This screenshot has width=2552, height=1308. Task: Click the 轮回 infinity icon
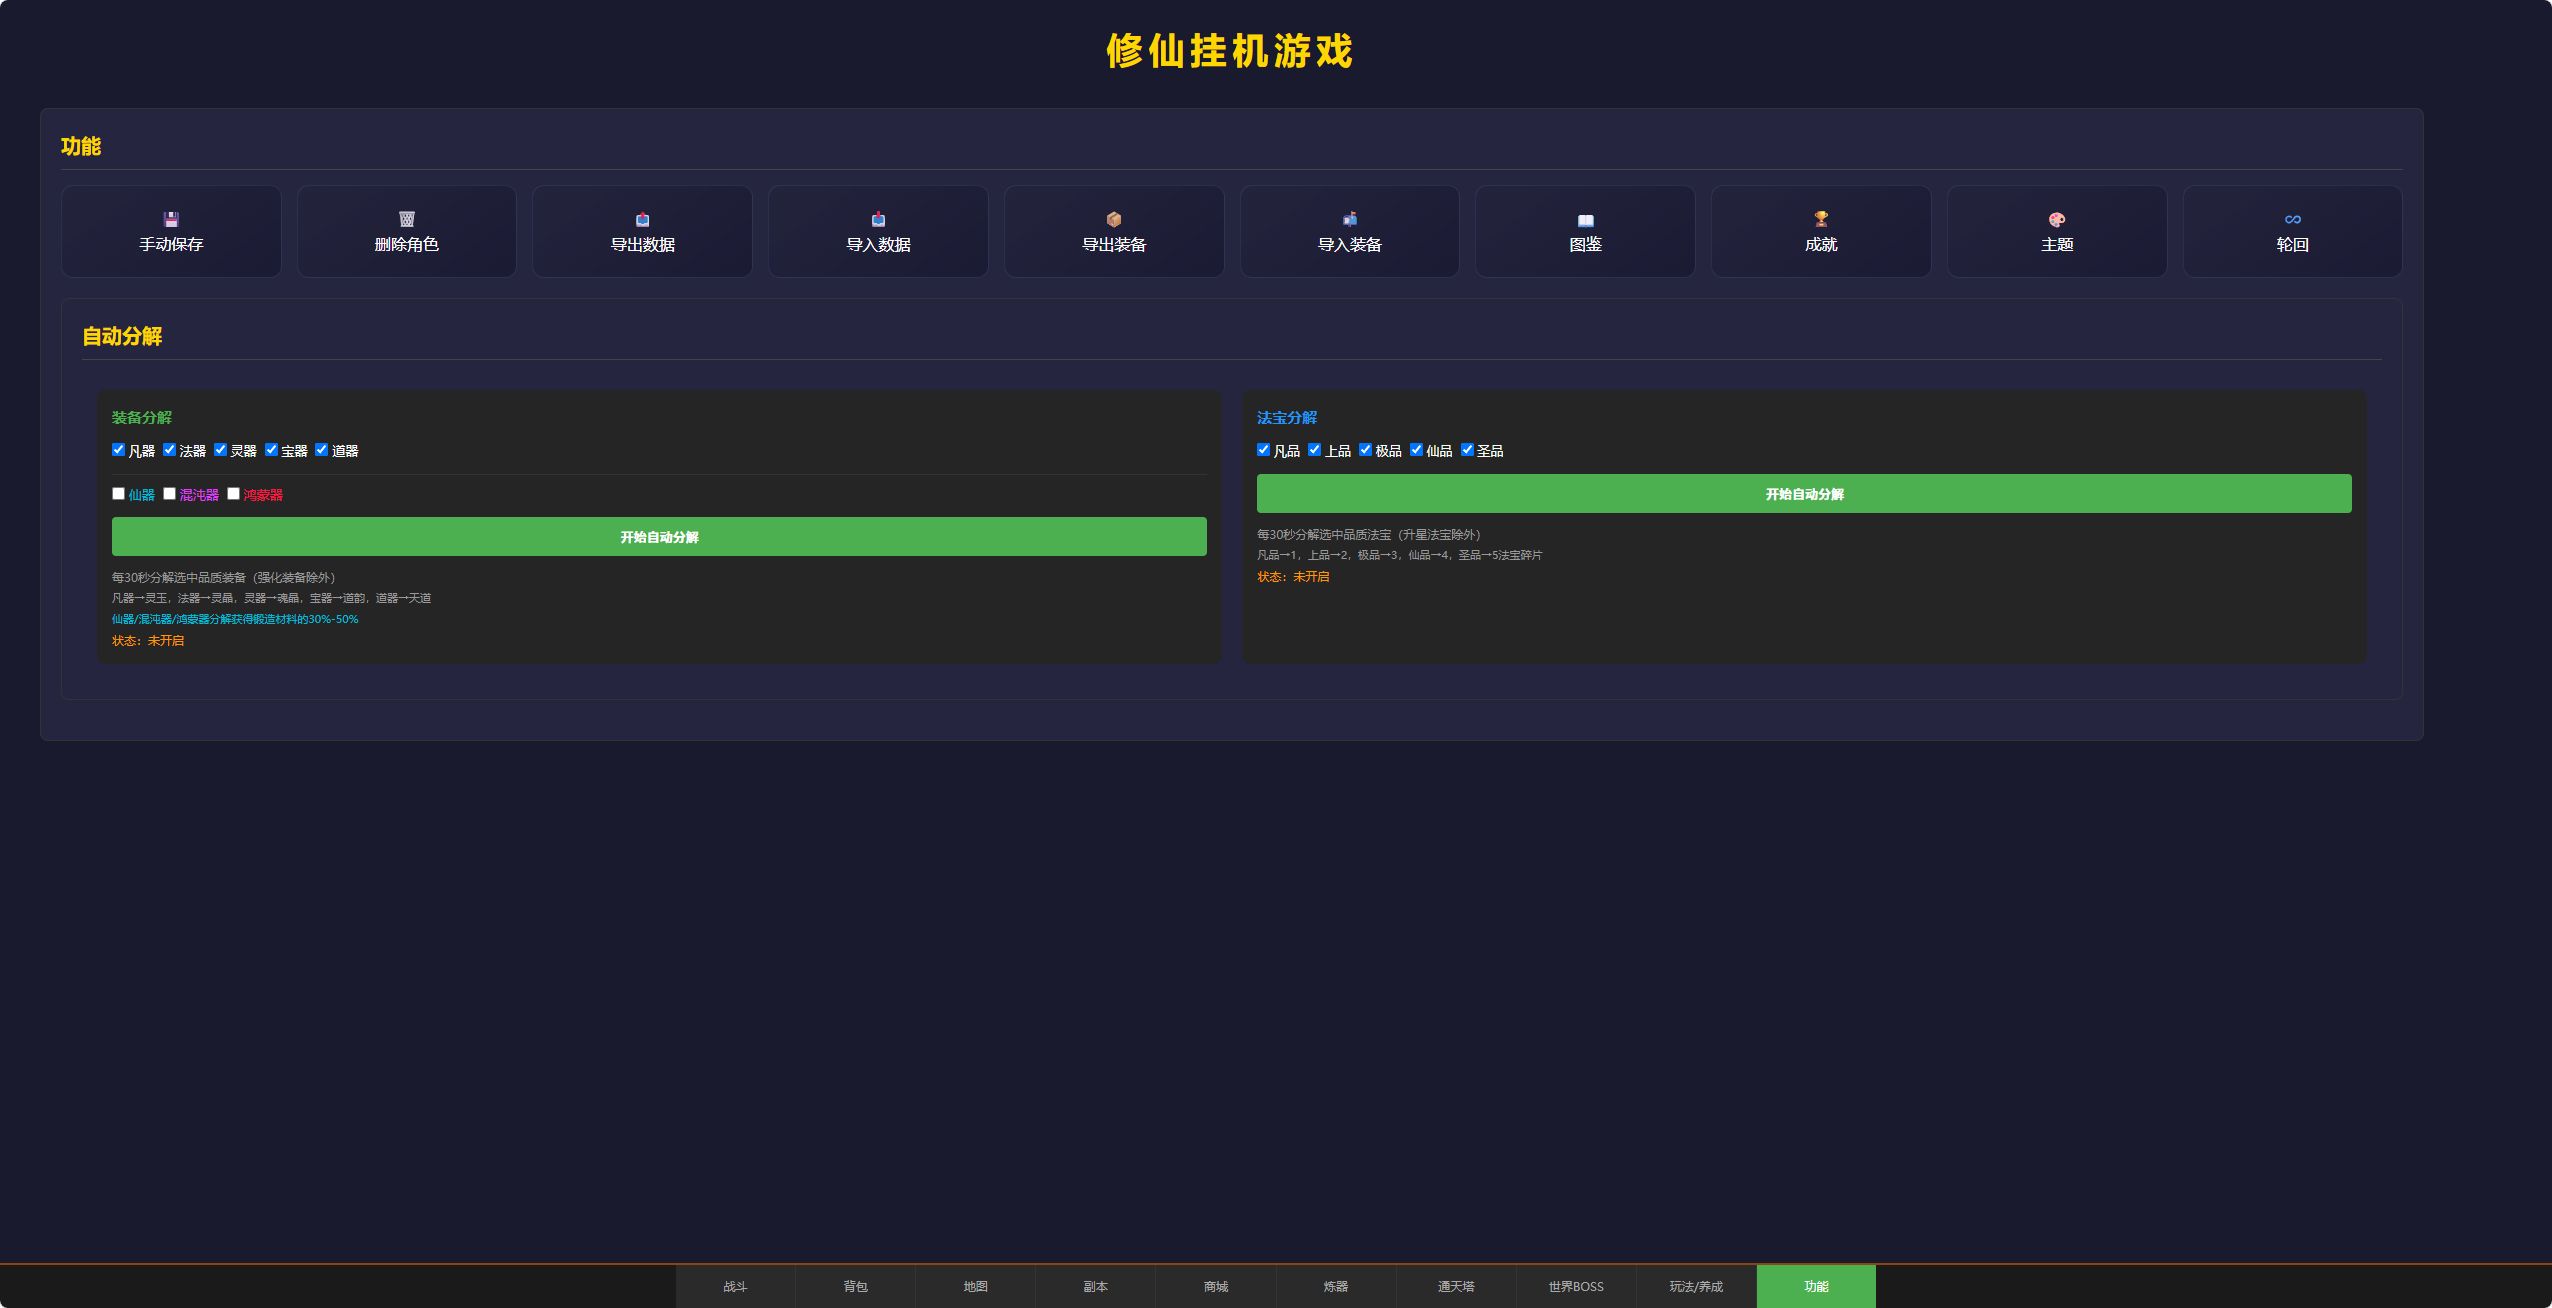[x=2293, y=219]
